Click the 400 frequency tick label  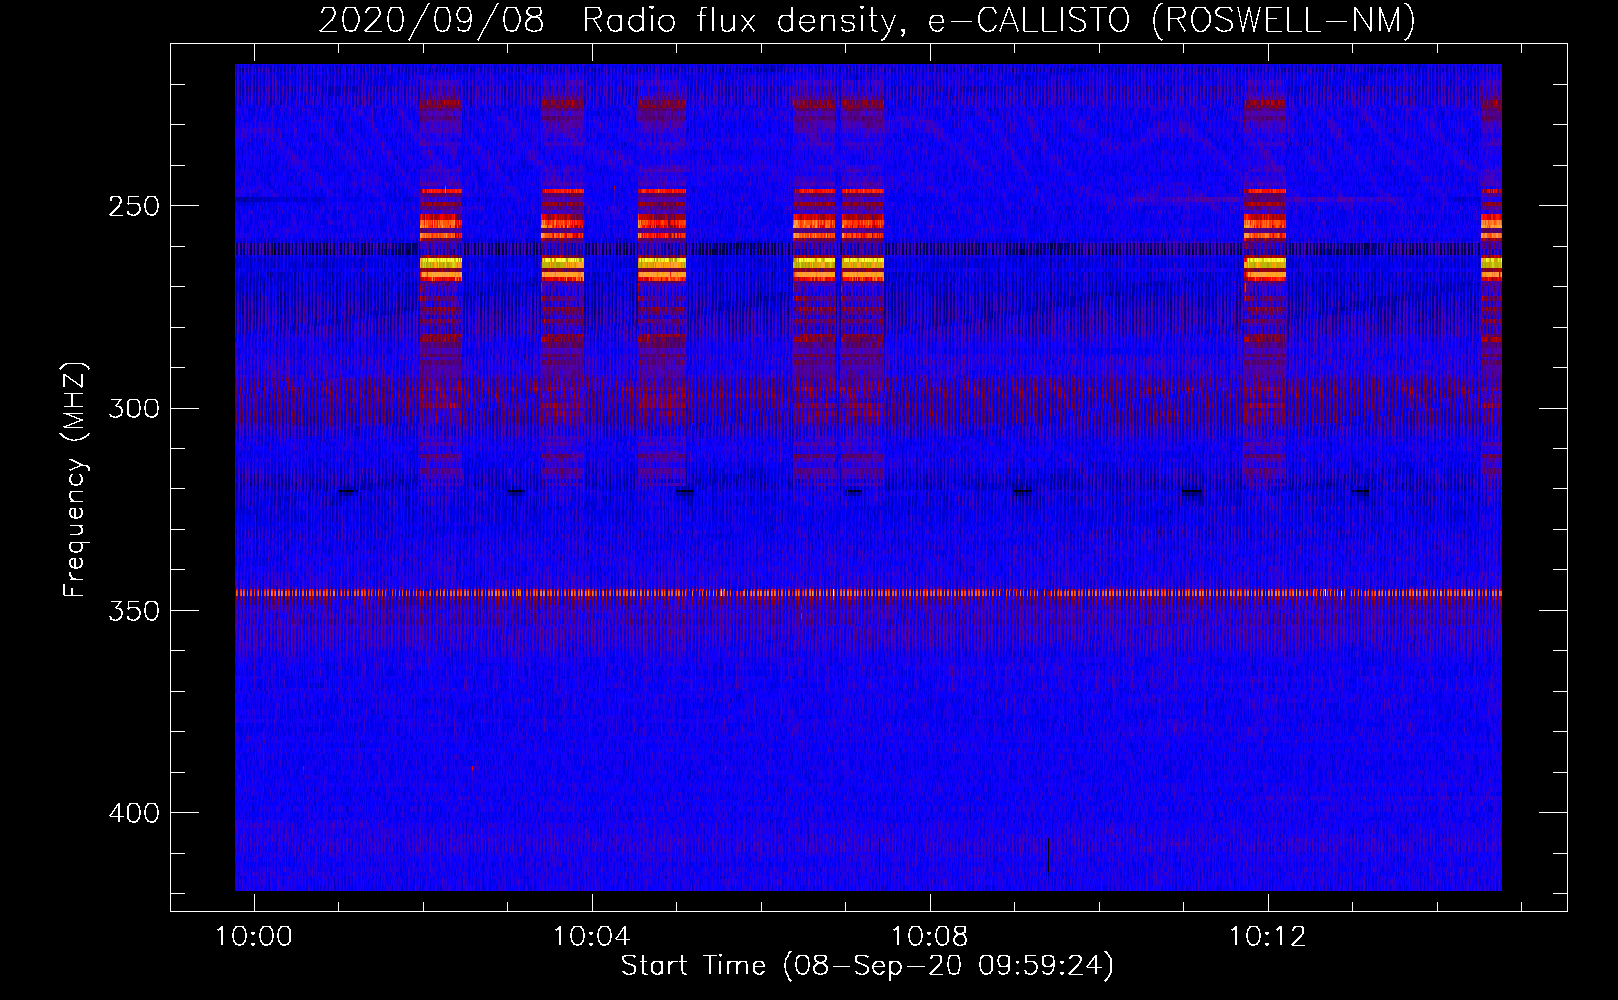pos(134,813)
